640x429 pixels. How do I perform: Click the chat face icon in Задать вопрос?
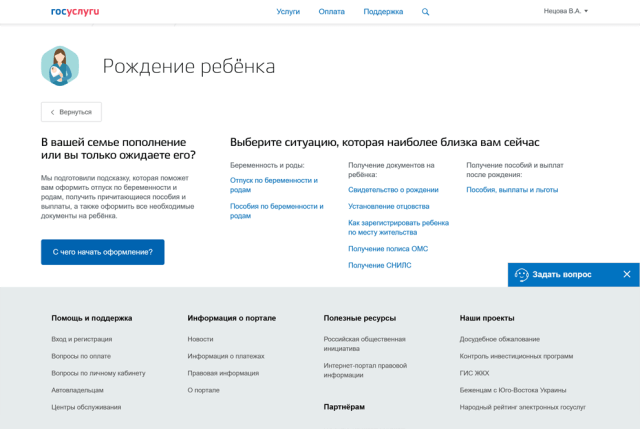click(521, 275)
